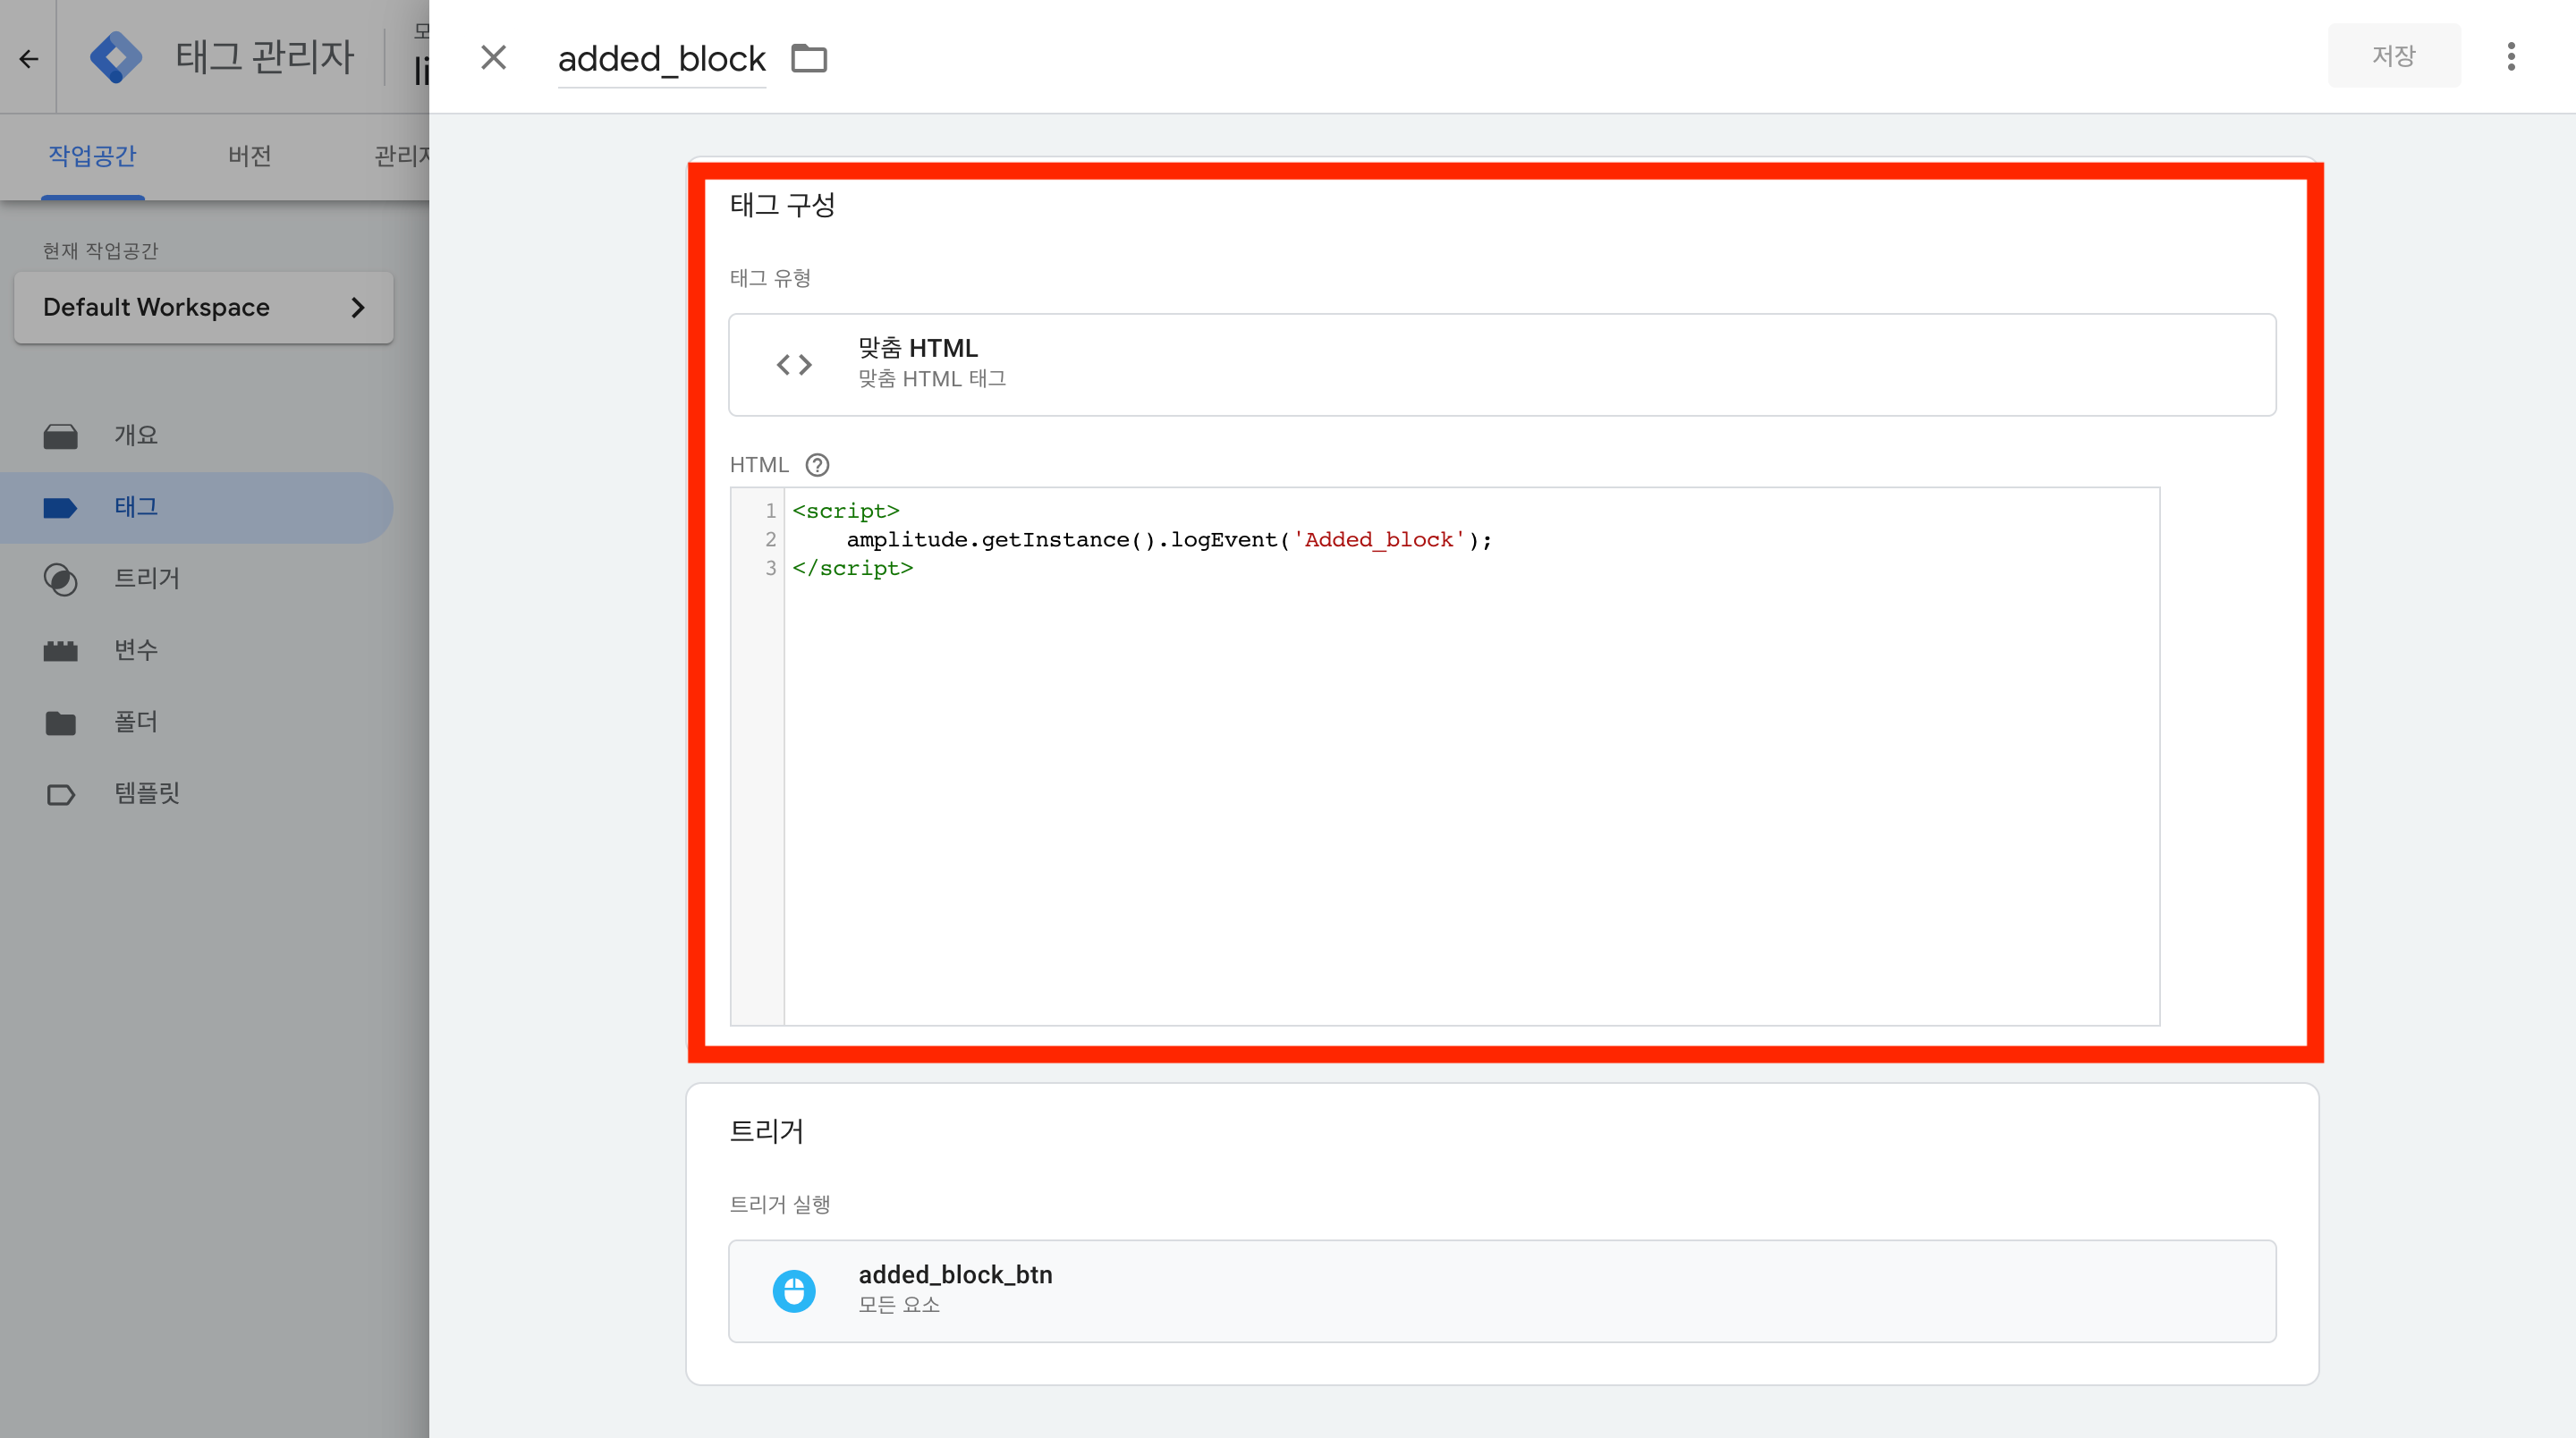The image size is (2576, 1438).
Task: Switch to the 작업공간 tab
Action: pos(92,156)
